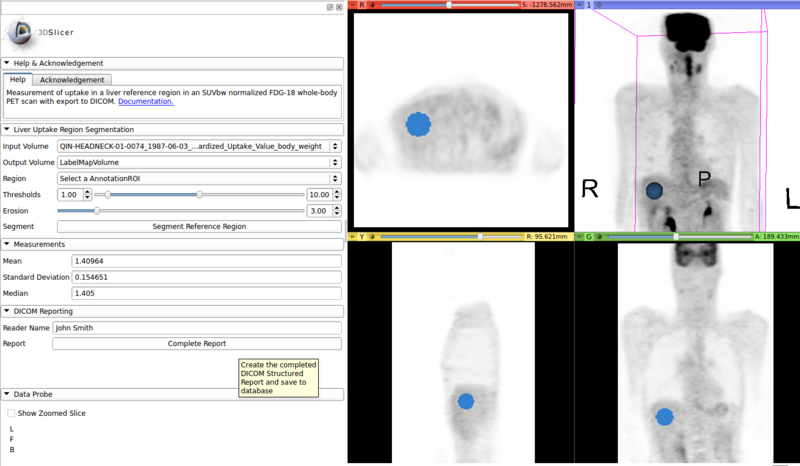Click the Erosion slider handle
800x466 pixels.
pyautogui.click(x=97, y=211)
